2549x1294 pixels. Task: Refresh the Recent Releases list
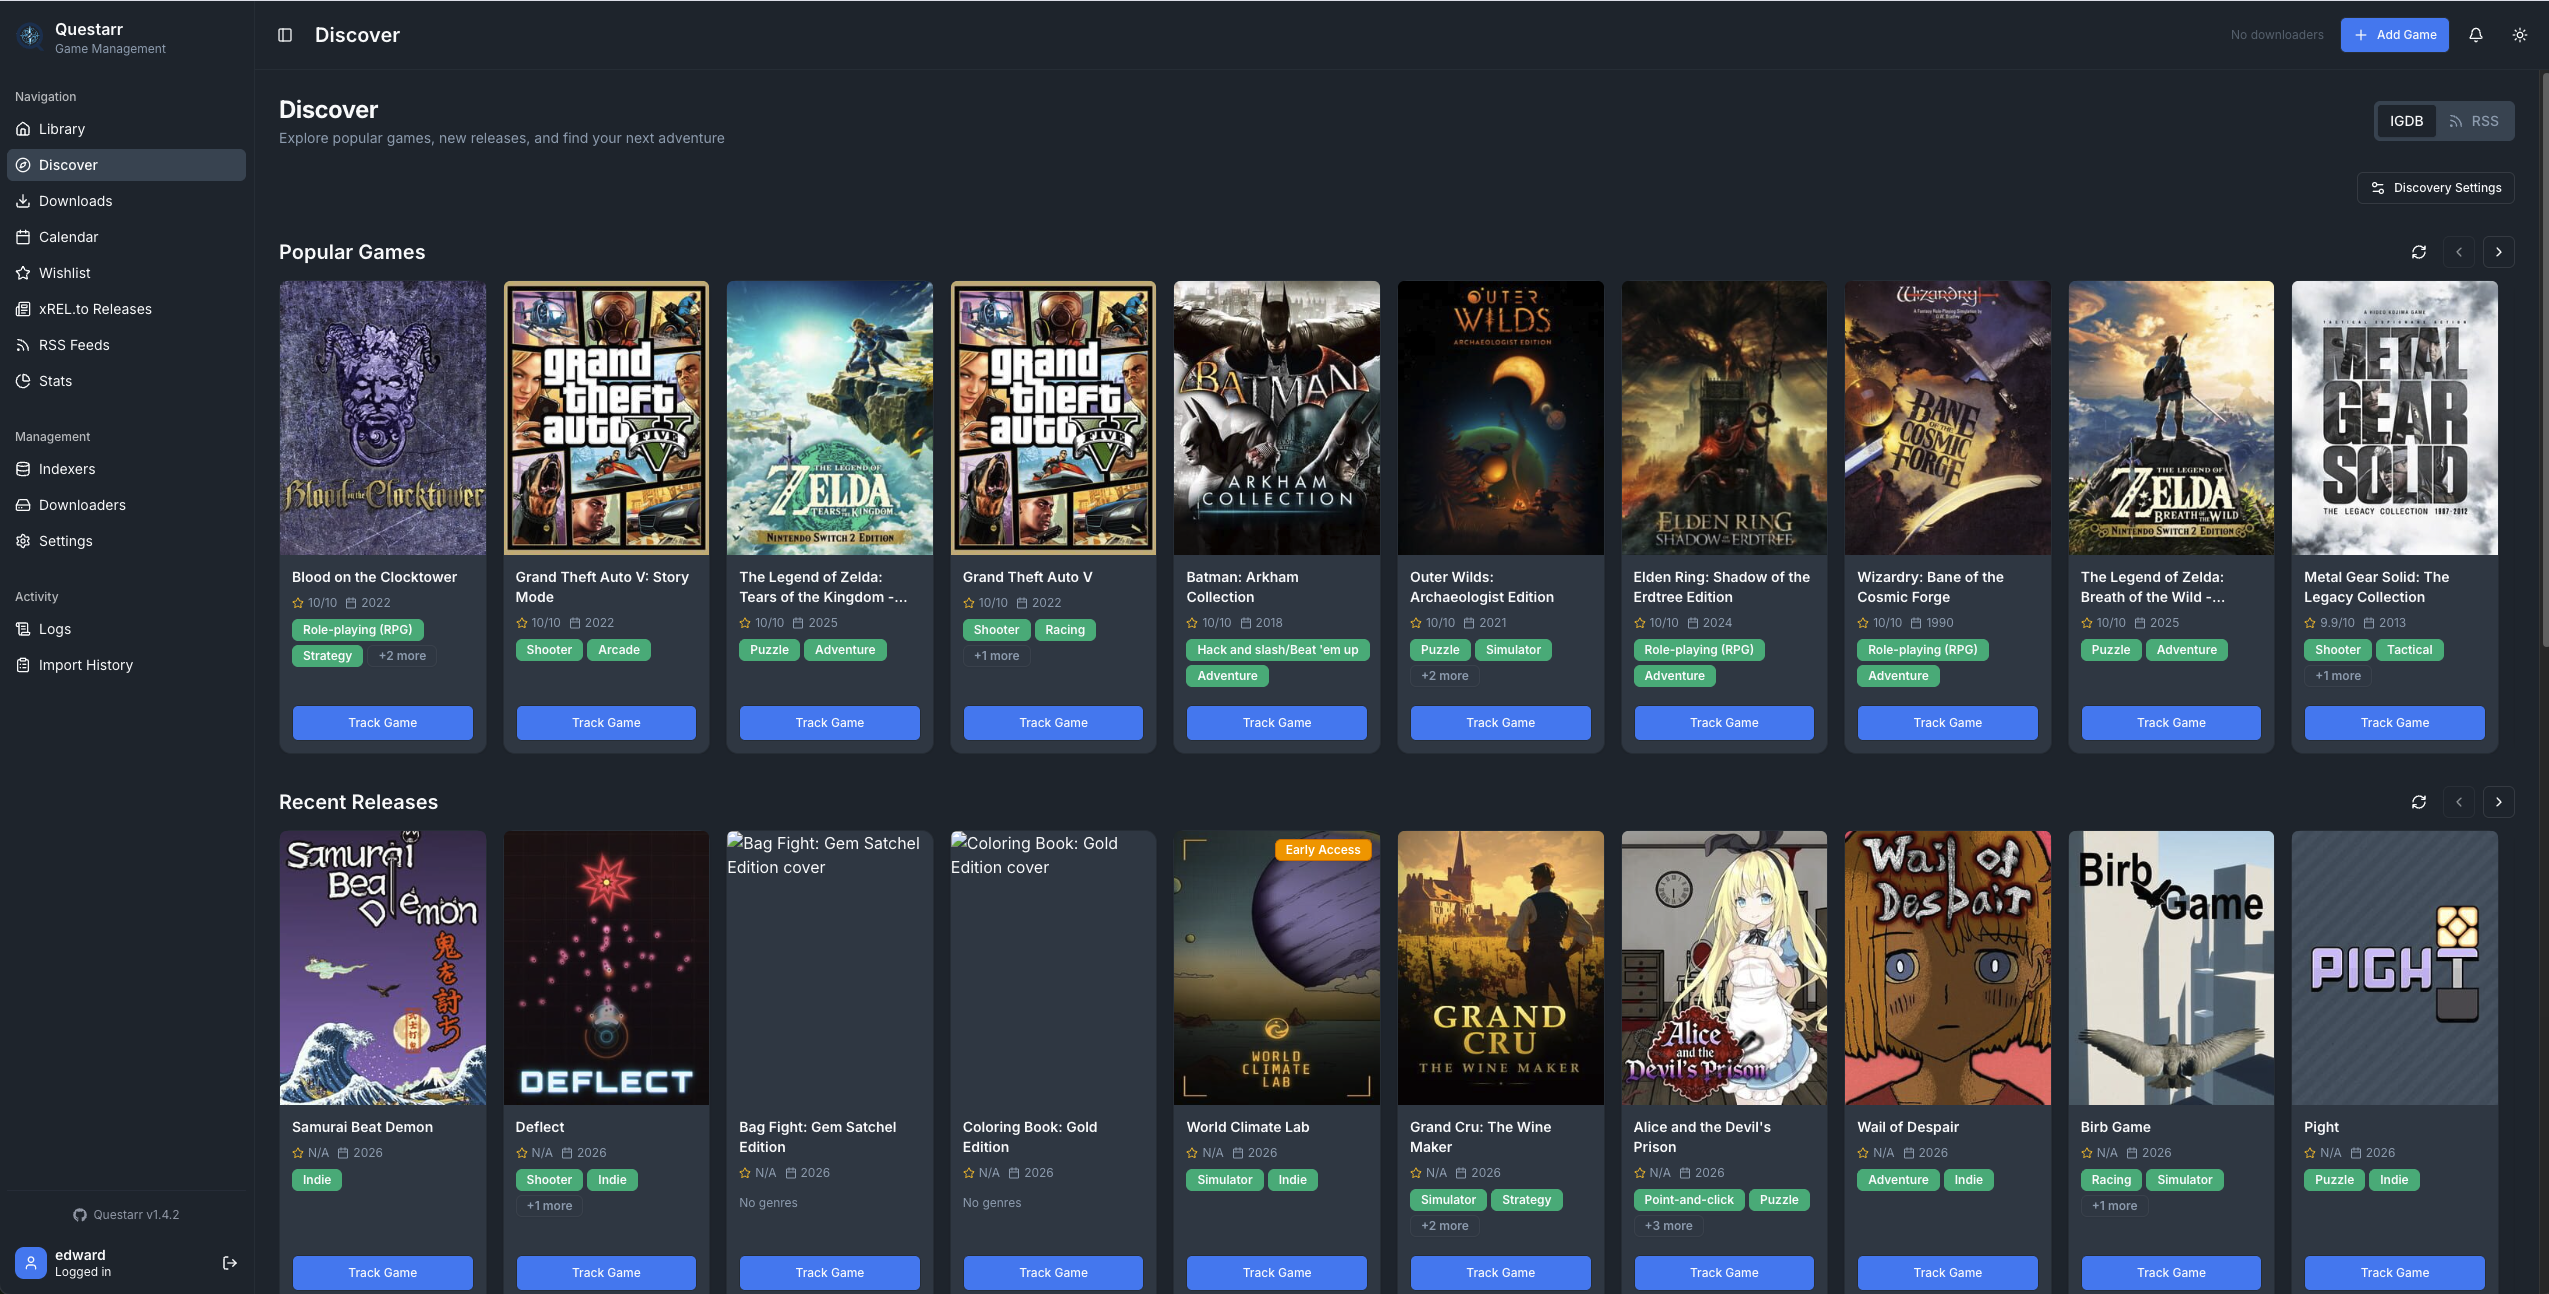2419,802
